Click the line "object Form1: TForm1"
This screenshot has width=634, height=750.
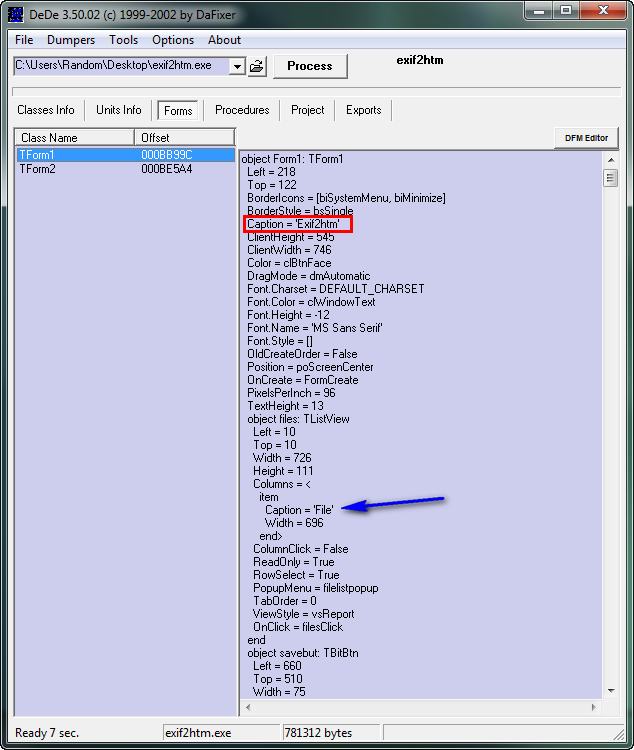(x=292, y=159)
